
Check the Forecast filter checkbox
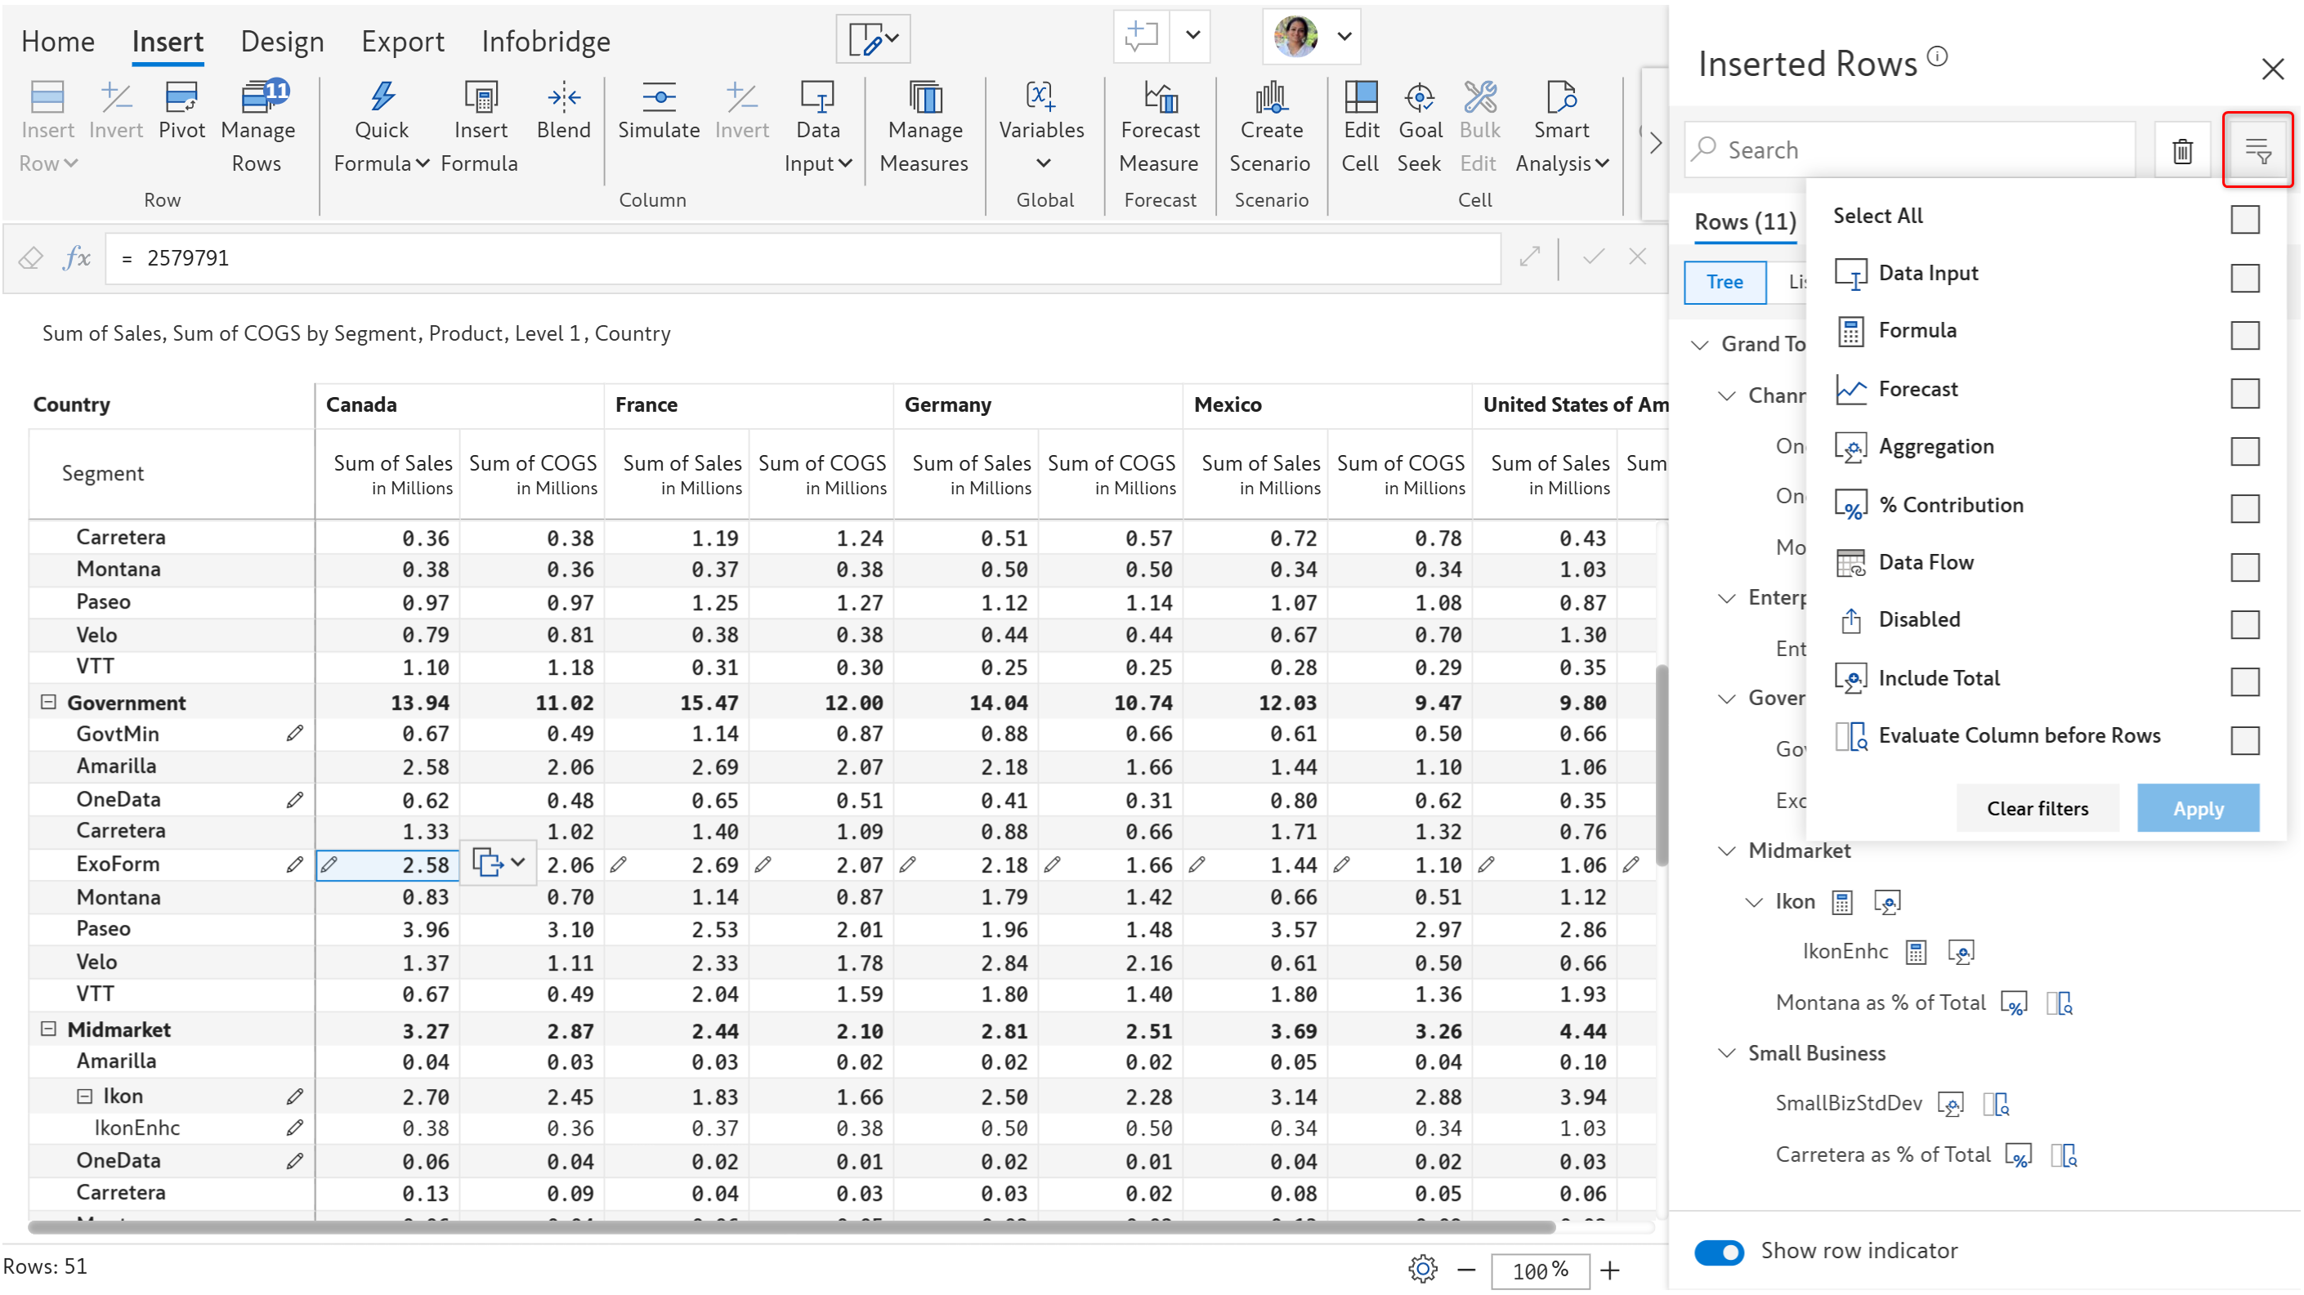pos(2244,394)
